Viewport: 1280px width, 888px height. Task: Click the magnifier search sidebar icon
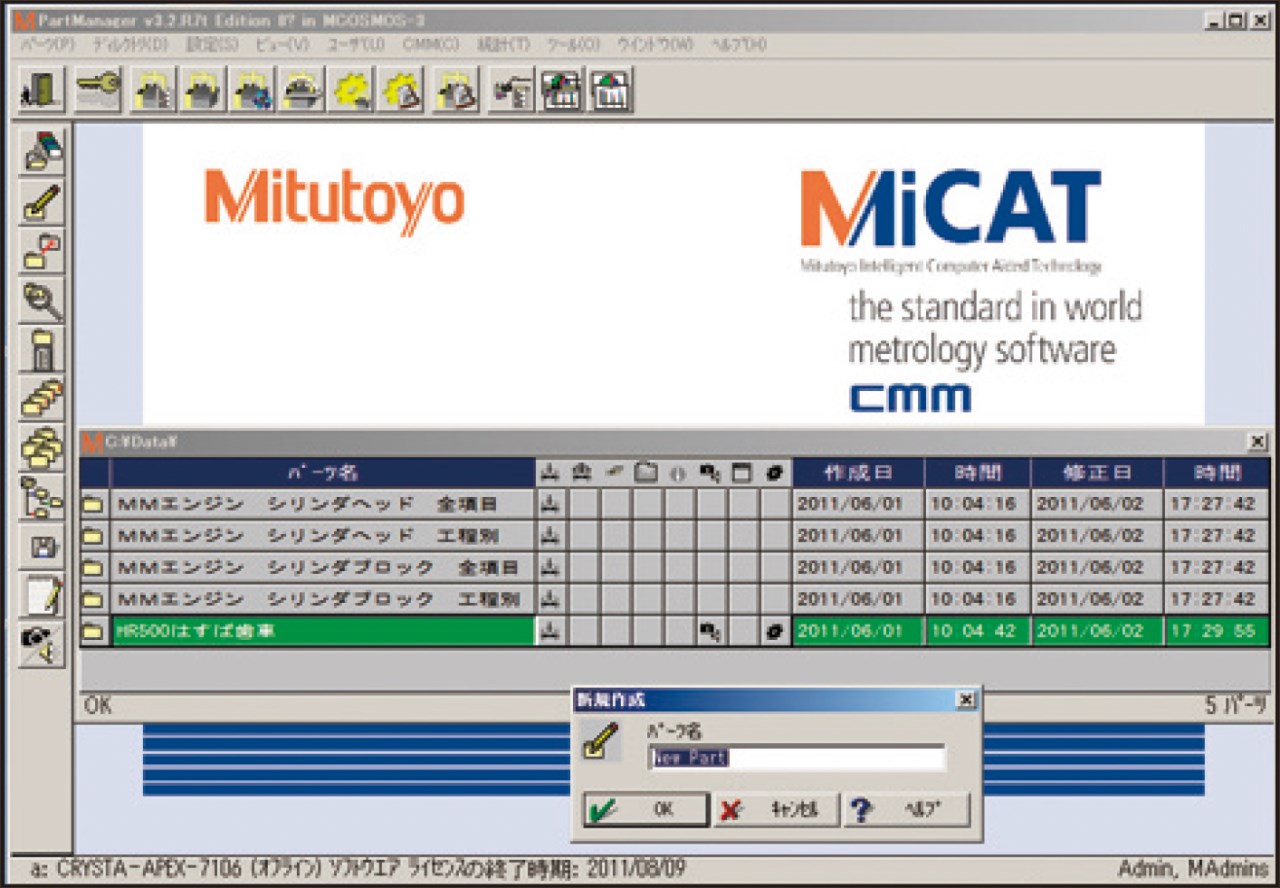(x=43, y=300)
